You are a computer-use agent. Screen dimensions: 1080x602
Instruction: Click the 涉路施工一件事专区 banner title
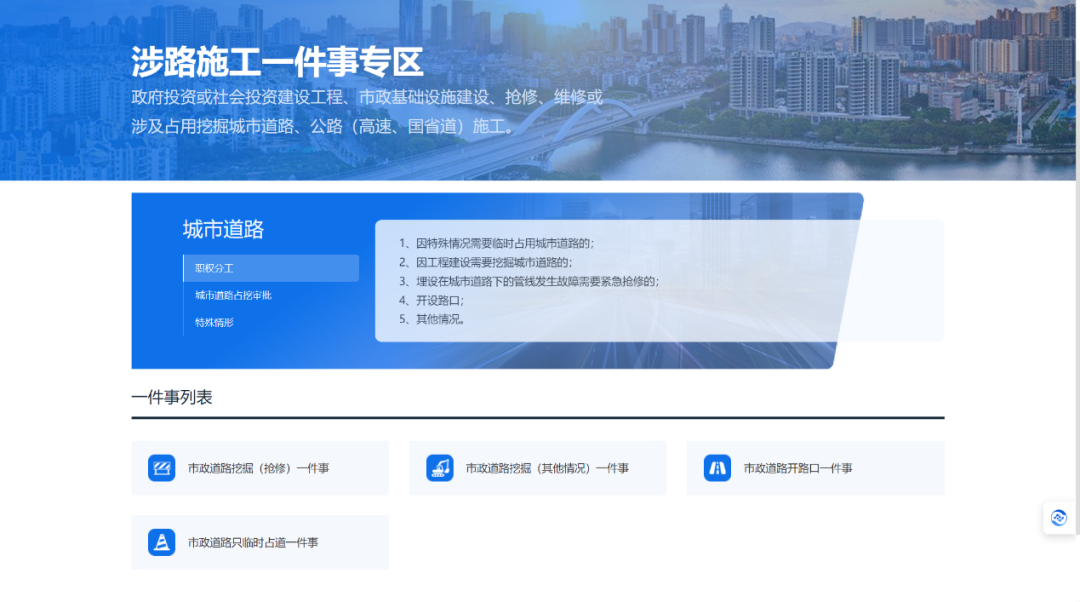click(x=277, y=62)
